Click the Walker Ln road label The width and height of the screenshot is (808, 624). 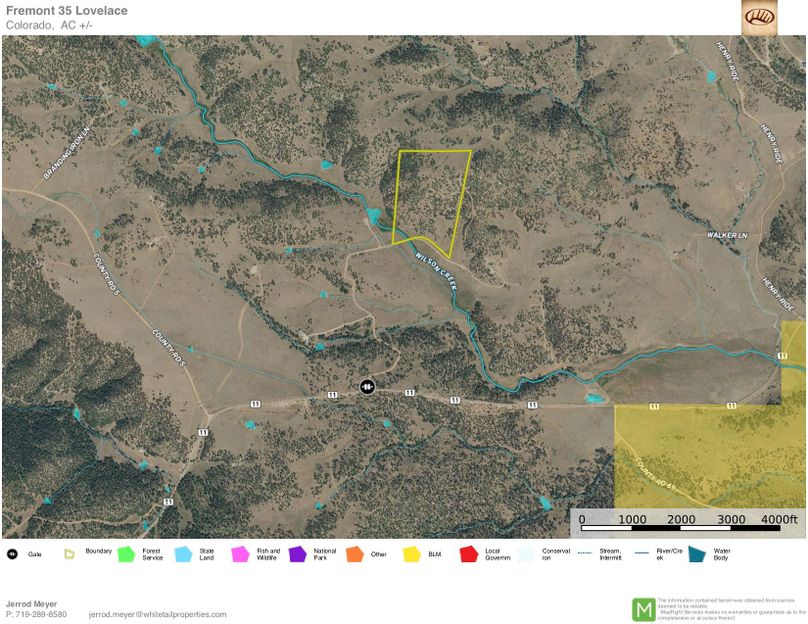726,235
